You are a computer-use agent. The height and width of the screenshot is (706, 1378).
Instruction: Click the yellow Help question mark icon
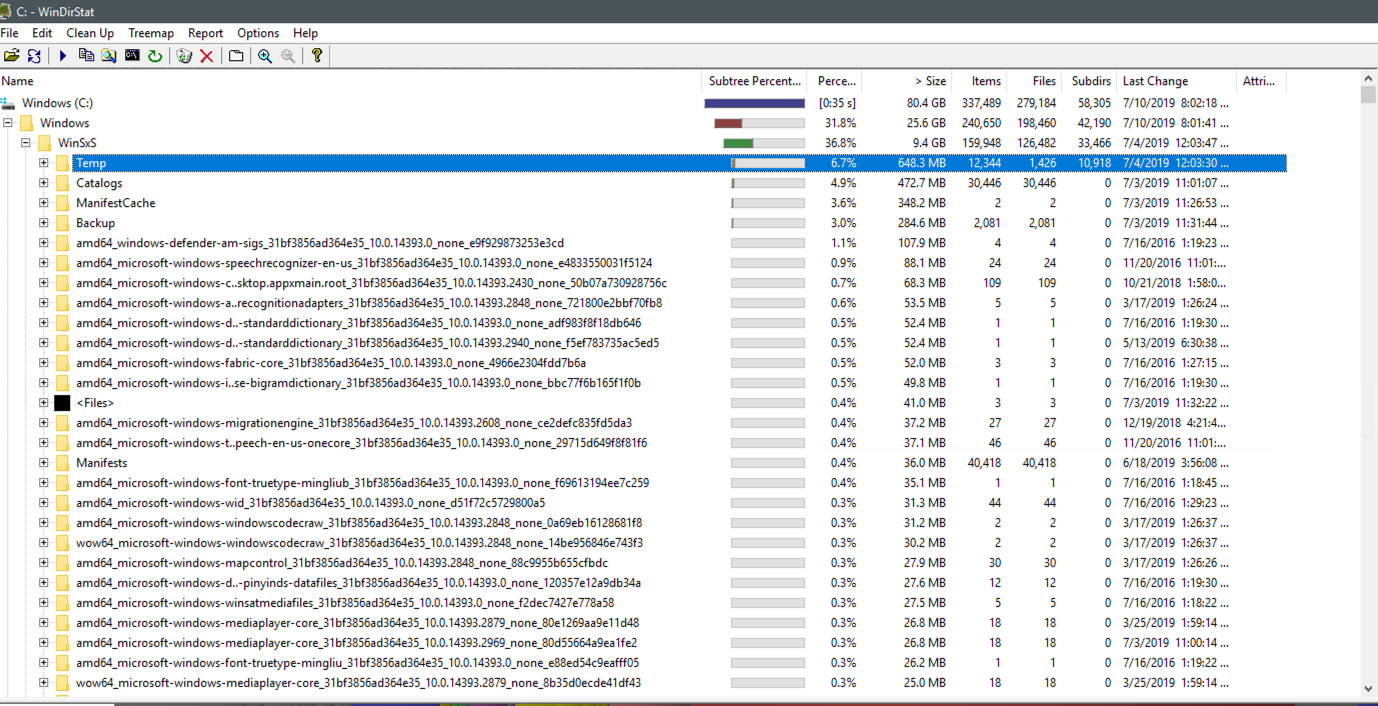(x=317, y=56)
